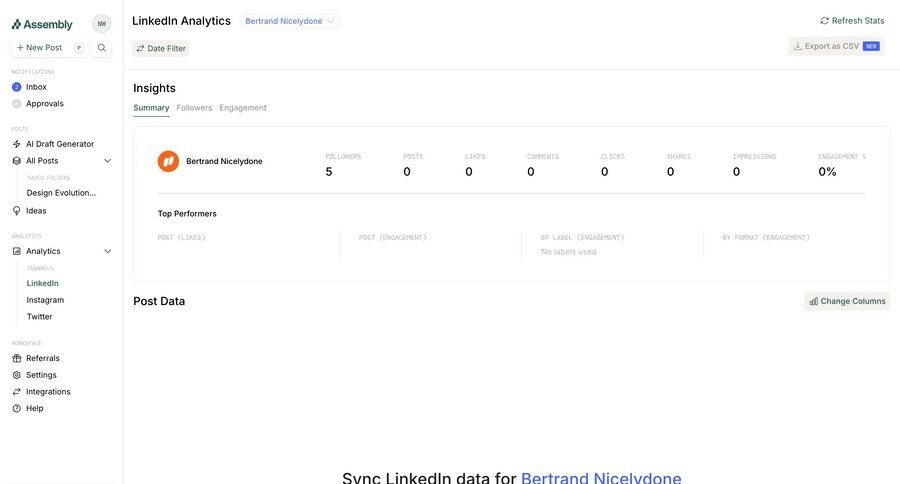This screenshot has width=900, height=484.
Task: Open Inbox with notification badge
Action: click(x=36, y=87)
